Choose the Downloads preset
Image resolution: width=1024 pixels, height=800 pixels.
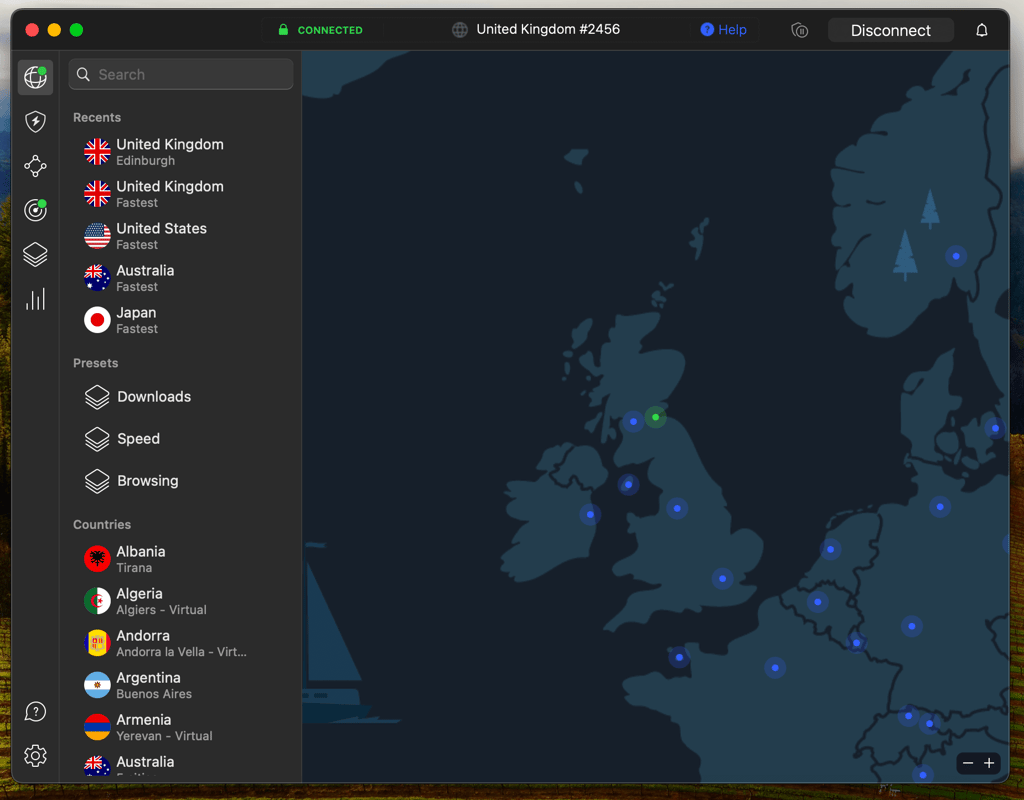tap(183, 397)
